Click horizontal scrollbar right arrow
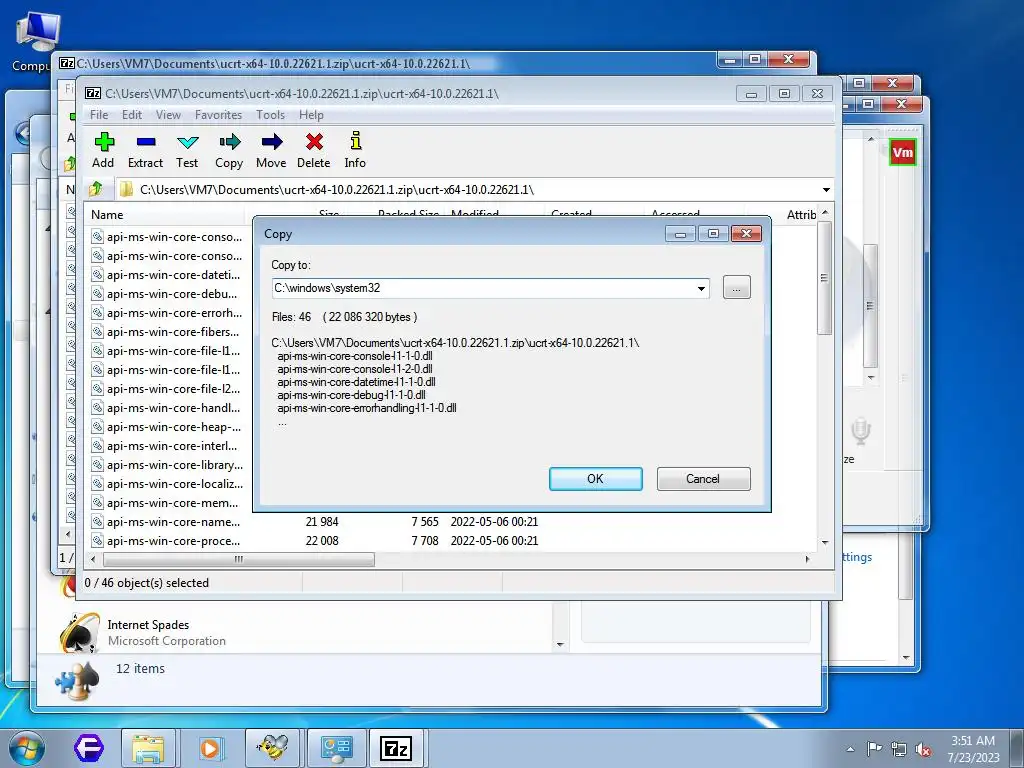 (808, 559)
